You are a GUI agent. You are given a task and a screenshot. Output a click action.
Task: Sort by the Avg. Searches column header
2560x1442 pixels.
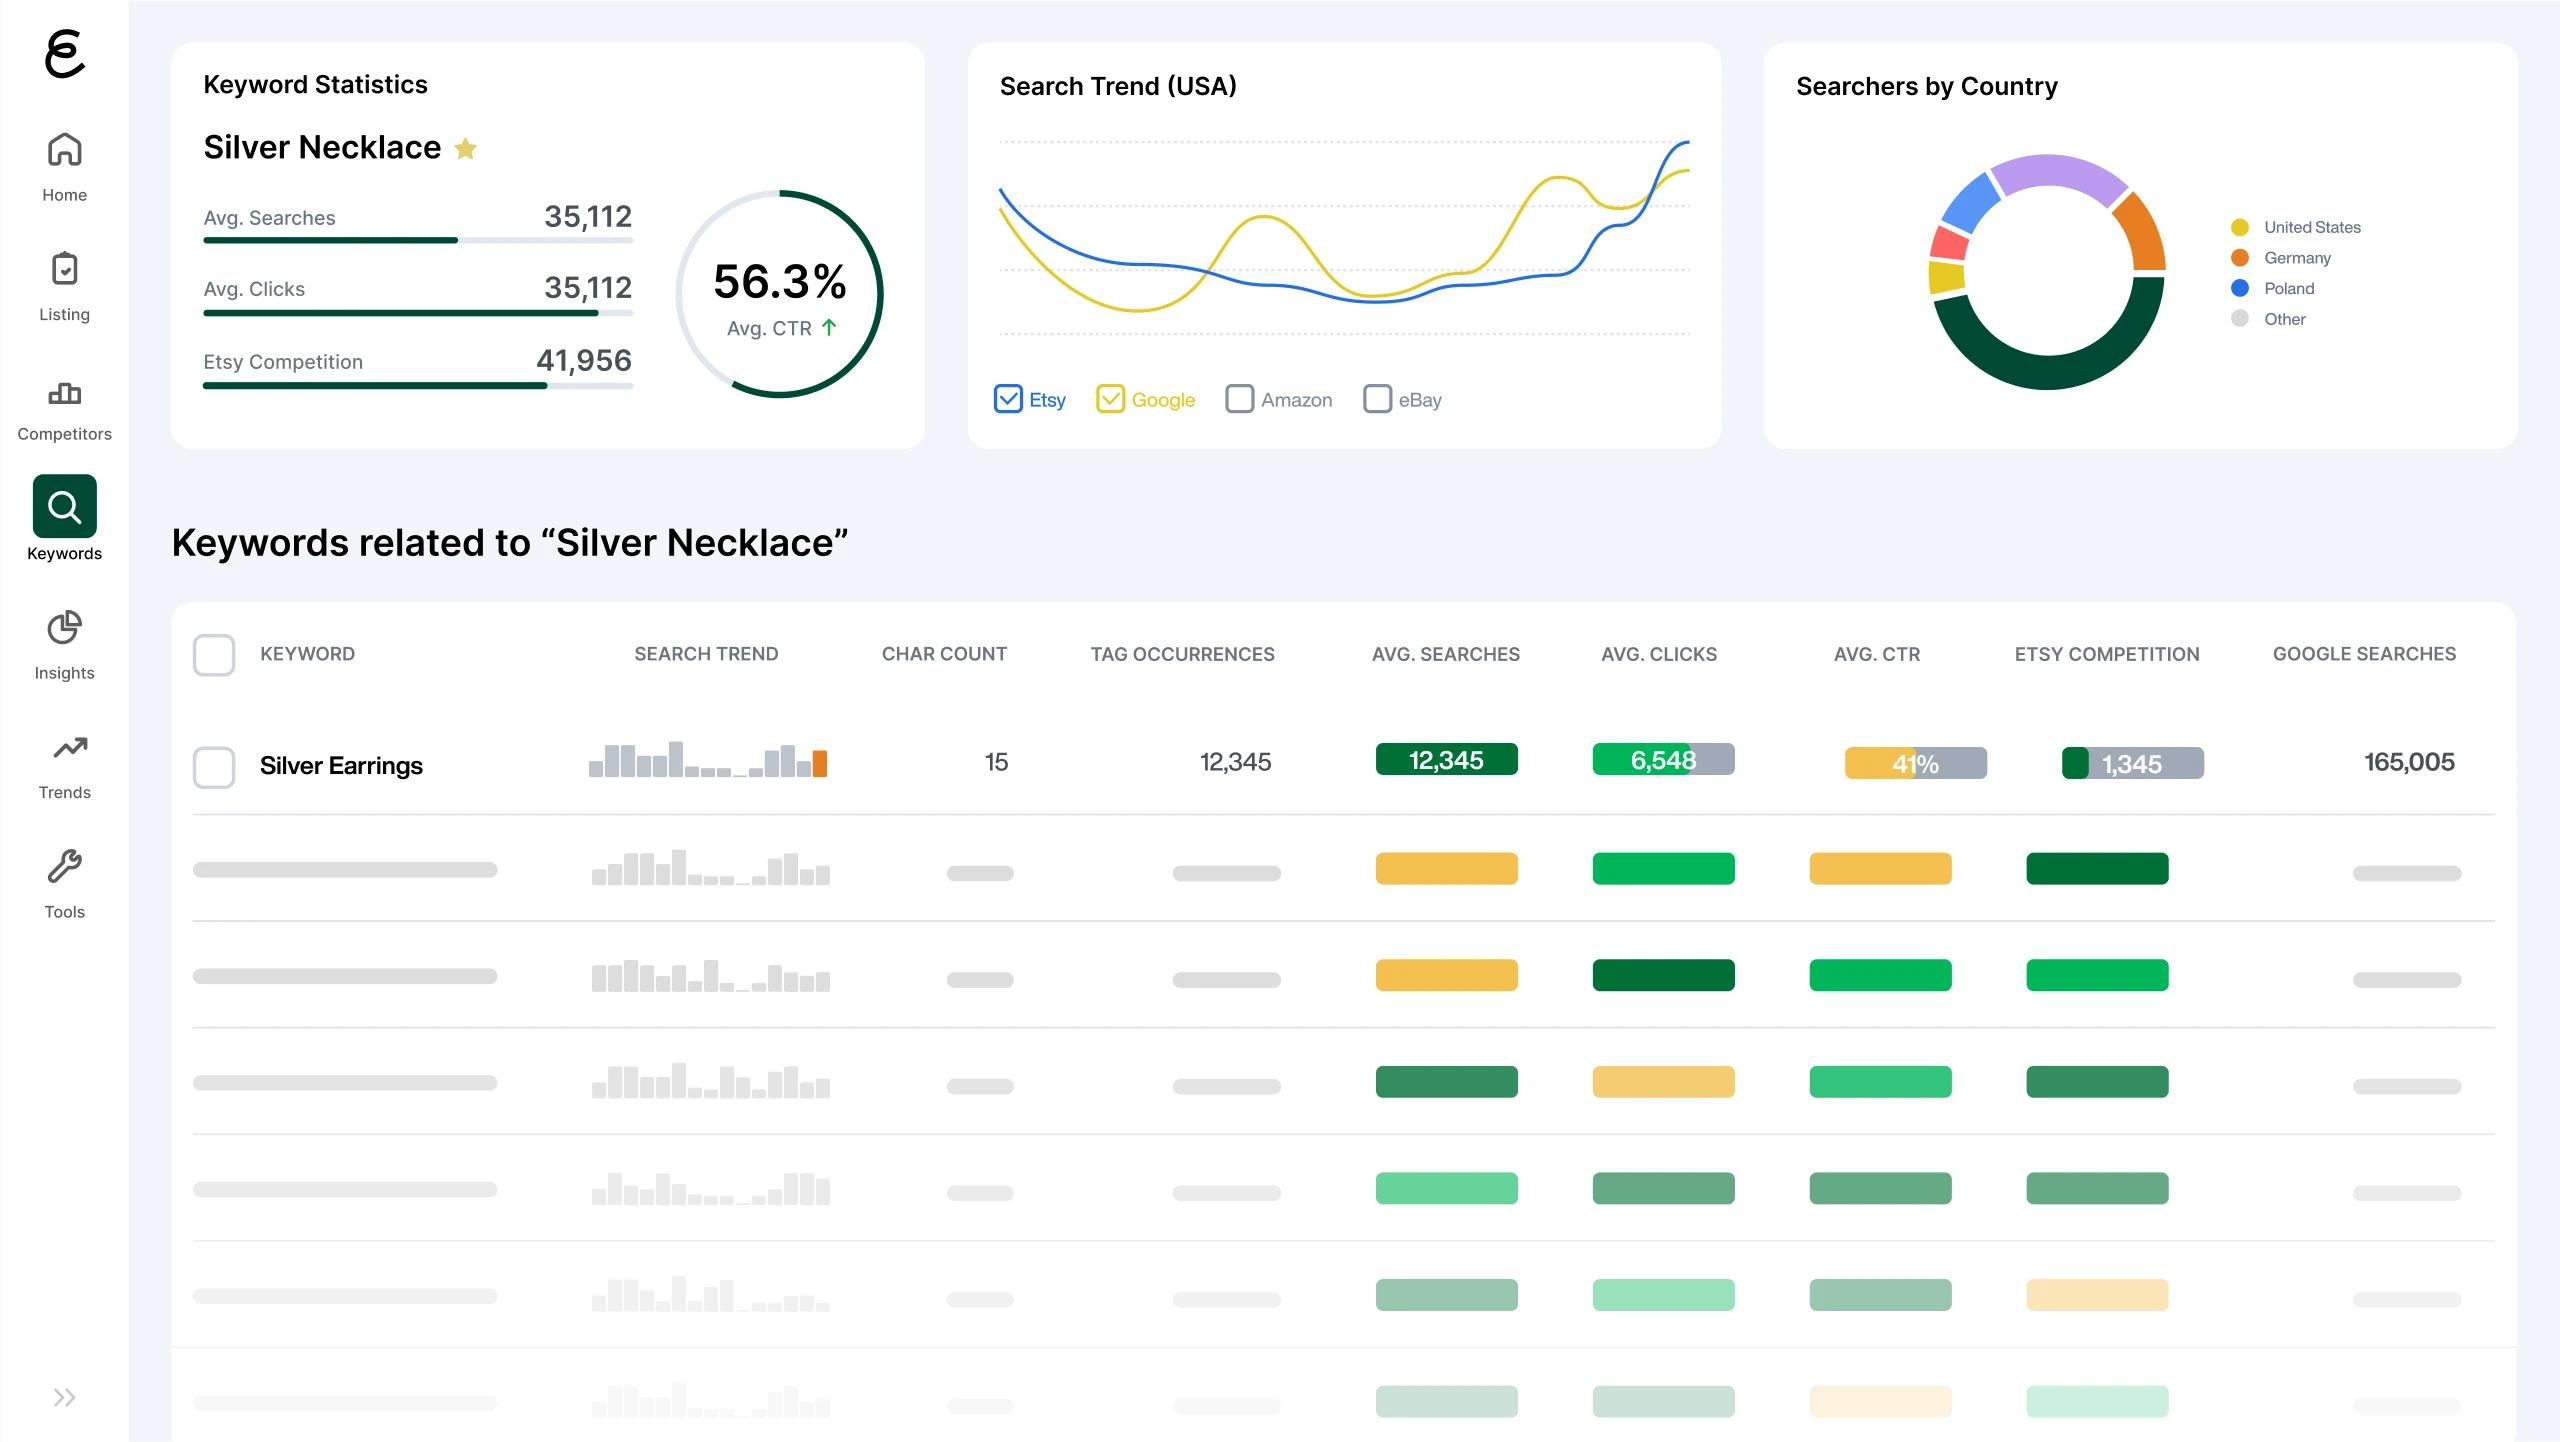[x=1445, y=654]
